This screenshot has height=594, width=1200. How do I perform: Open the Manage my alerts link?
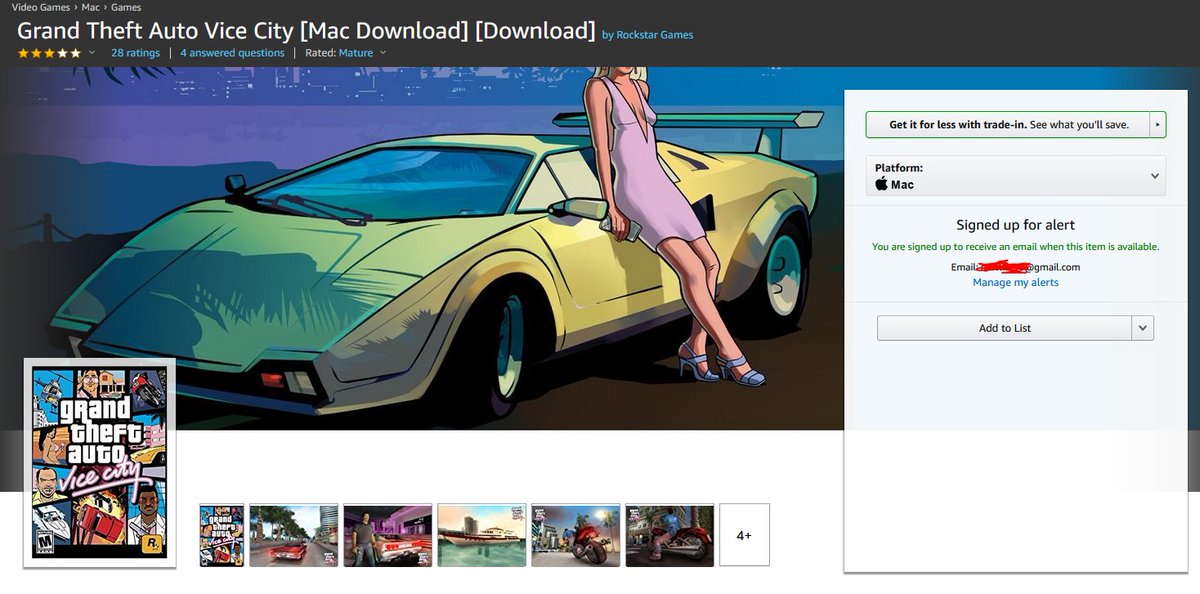[1016, 283]
